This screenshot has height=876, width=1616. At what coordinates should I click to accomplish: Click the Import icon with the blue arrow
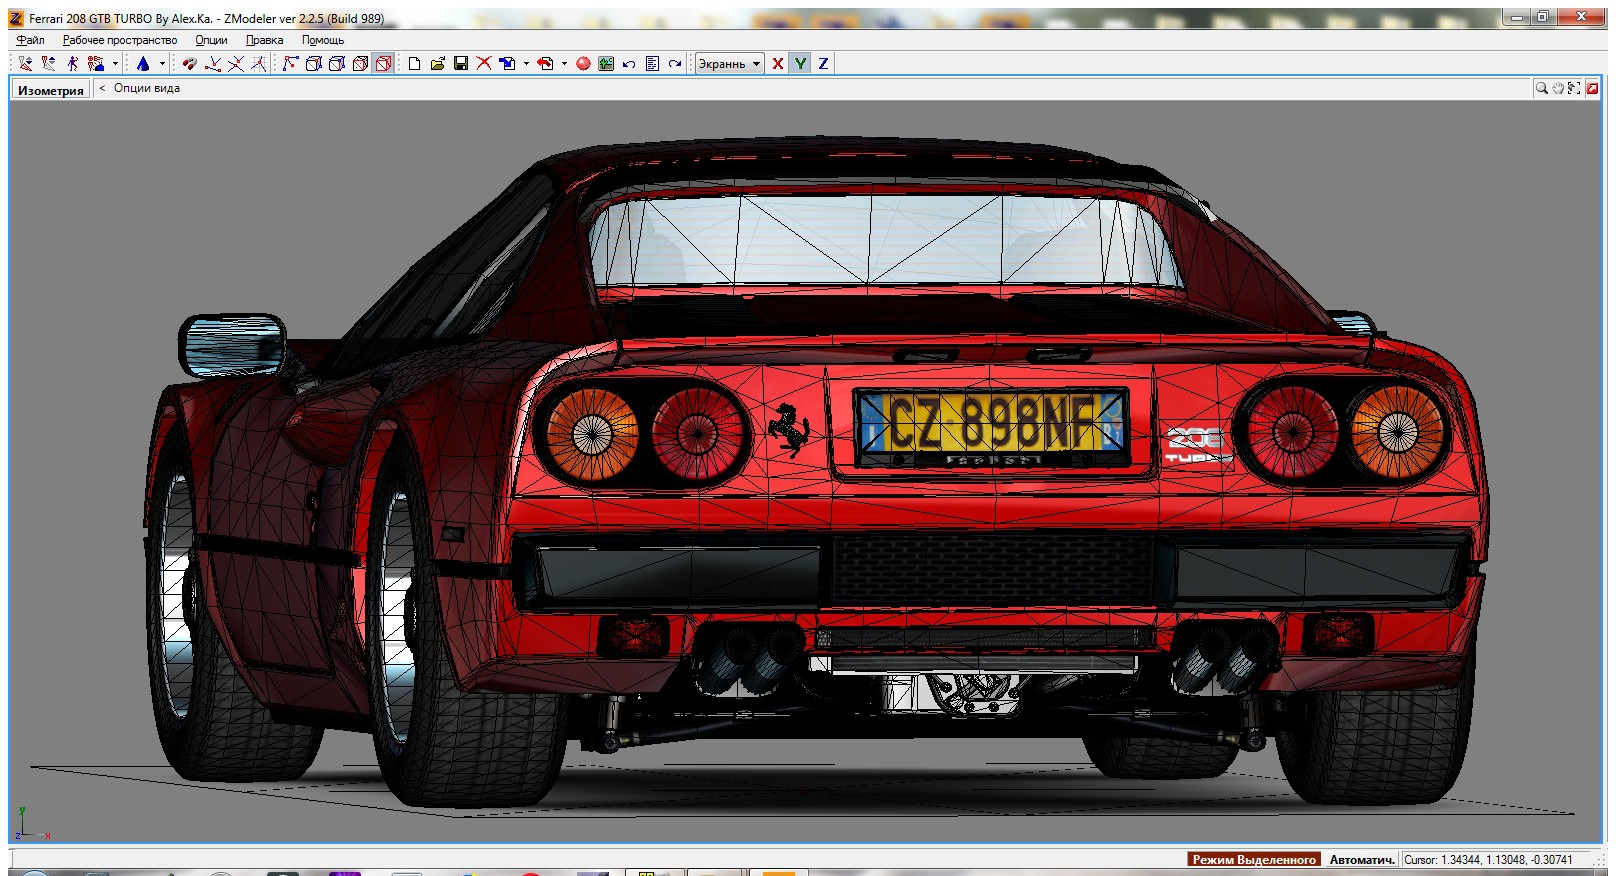click(507, 63)
